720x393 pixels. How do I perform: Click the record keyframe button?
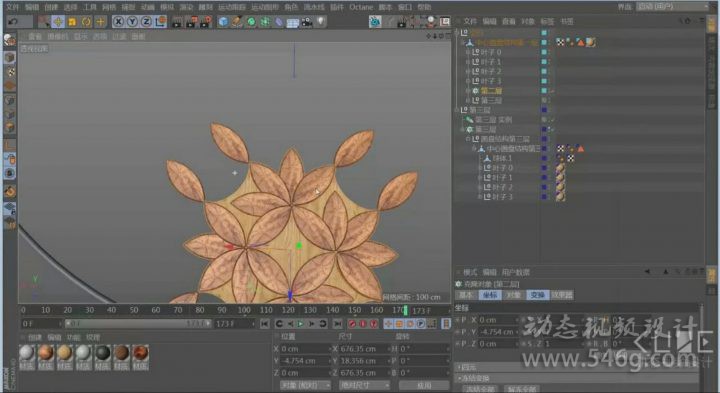point(352,324)
